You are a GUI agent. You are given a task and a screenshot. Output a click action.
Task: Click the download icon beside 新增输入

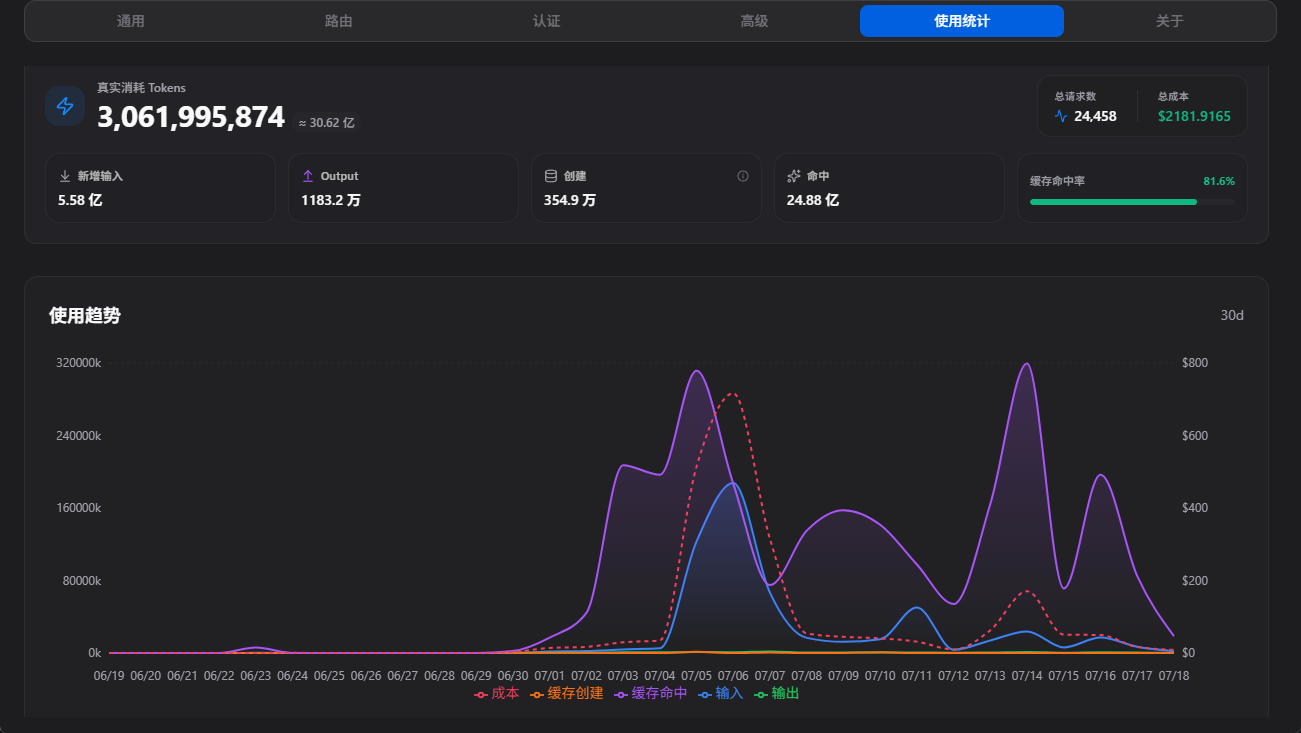pos(65,176)
